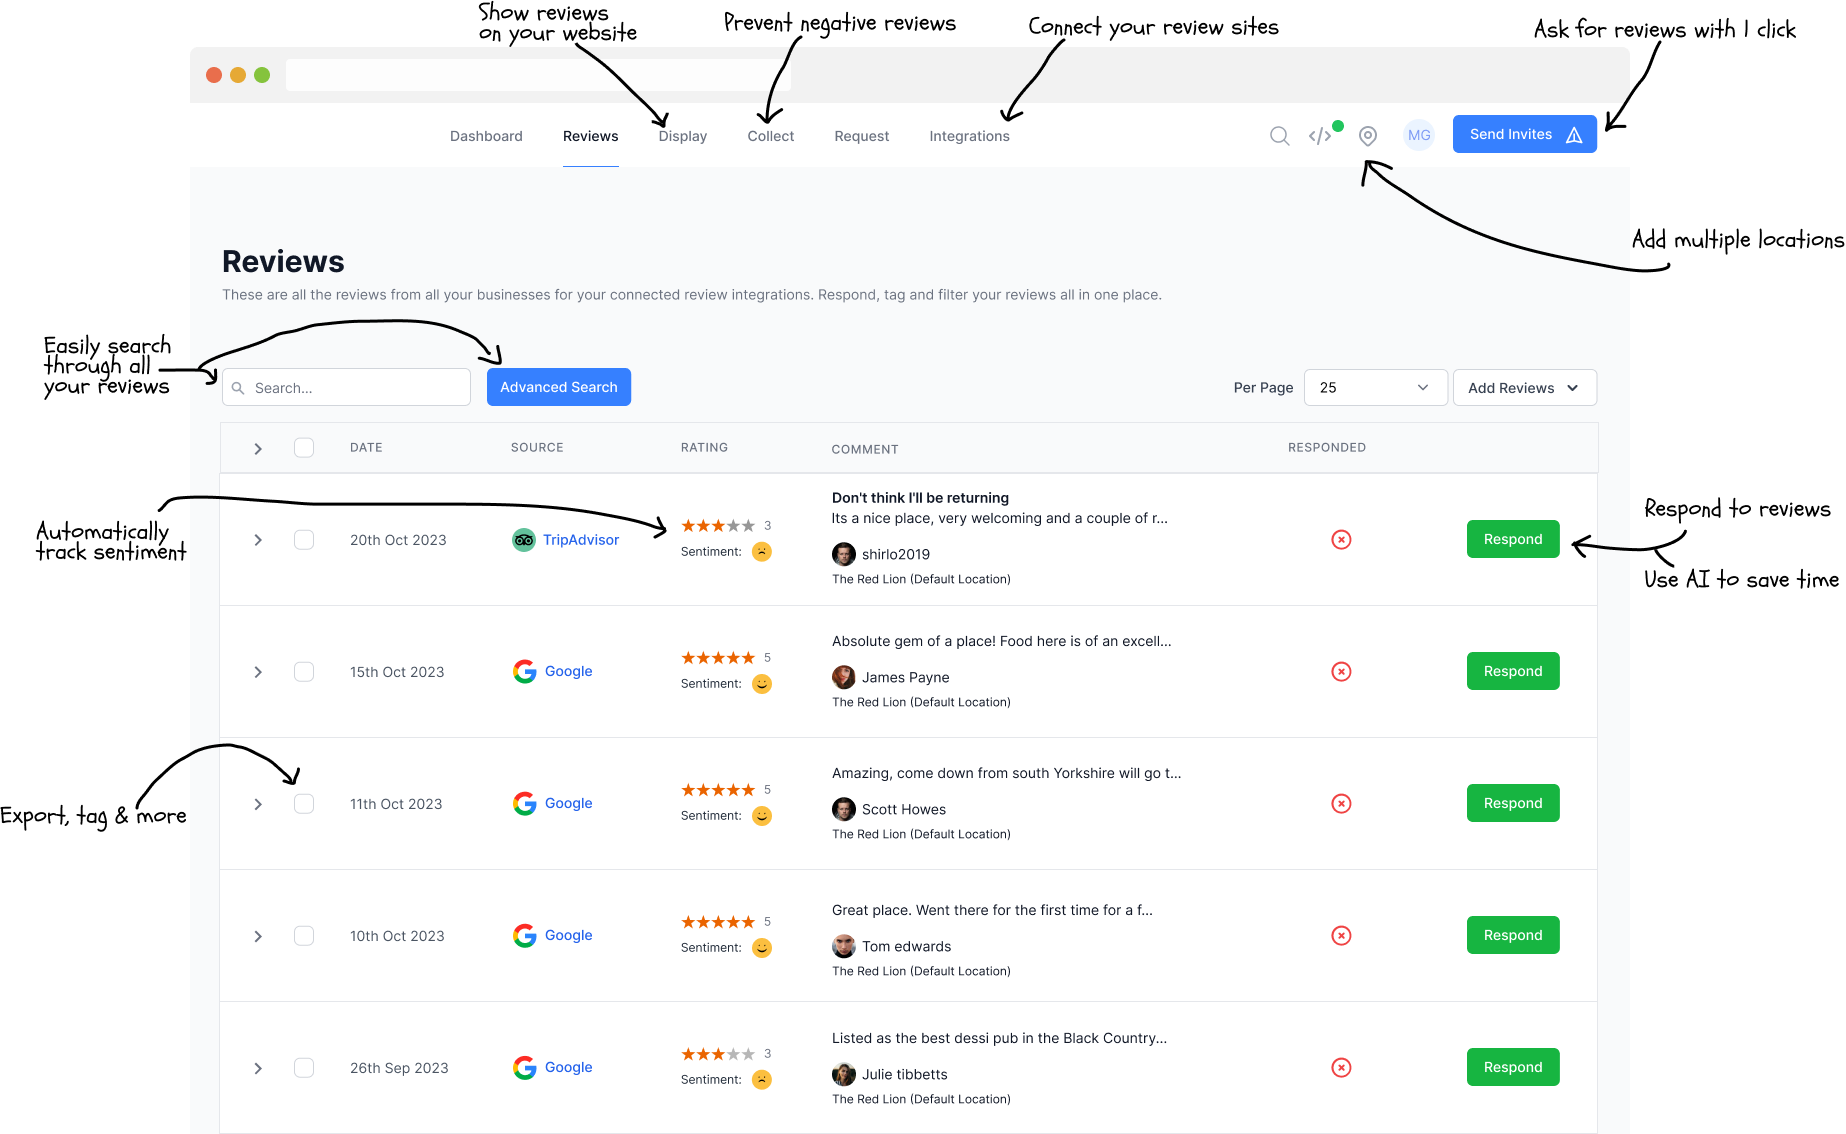Click the TripAdvisor source icon on shirlo2019's review

point(524,539)
